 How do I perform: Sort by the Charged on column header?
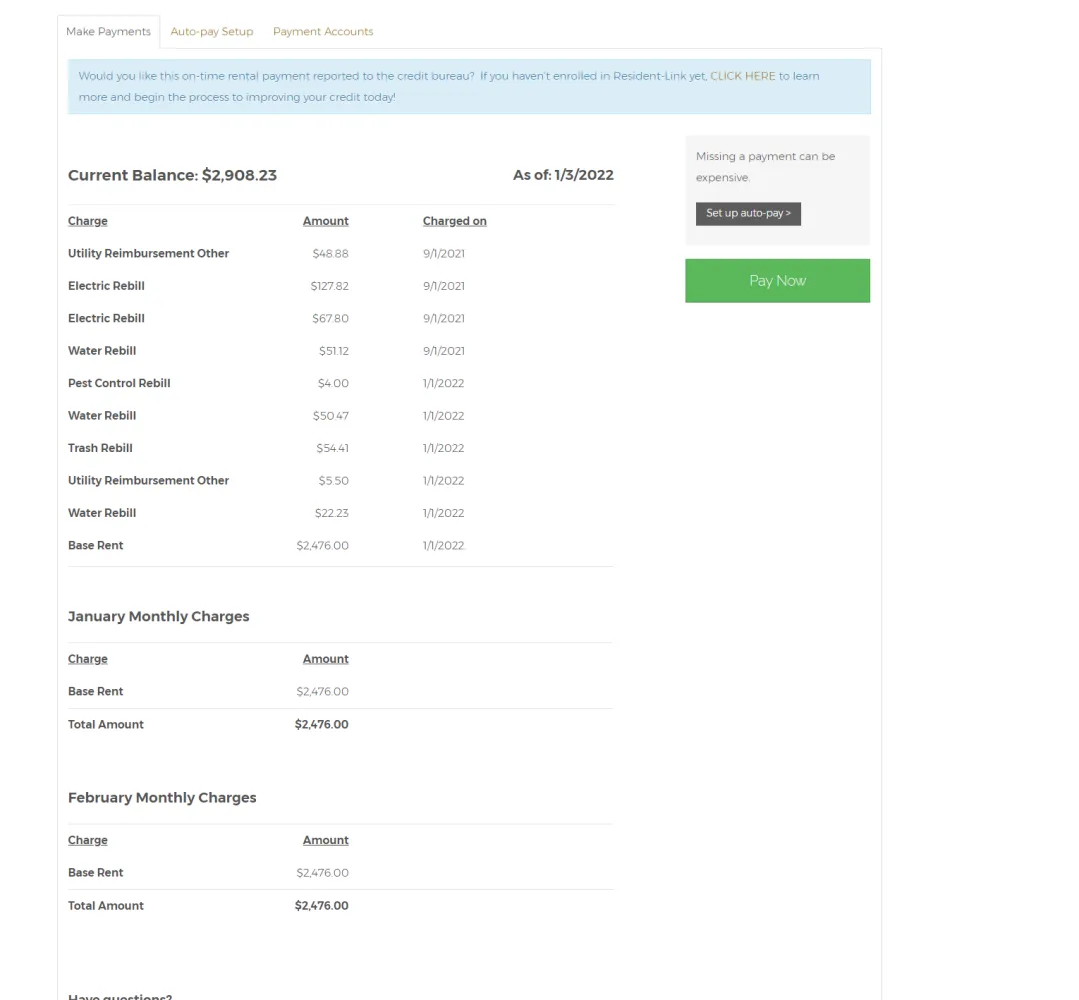[x=454, y=221]
